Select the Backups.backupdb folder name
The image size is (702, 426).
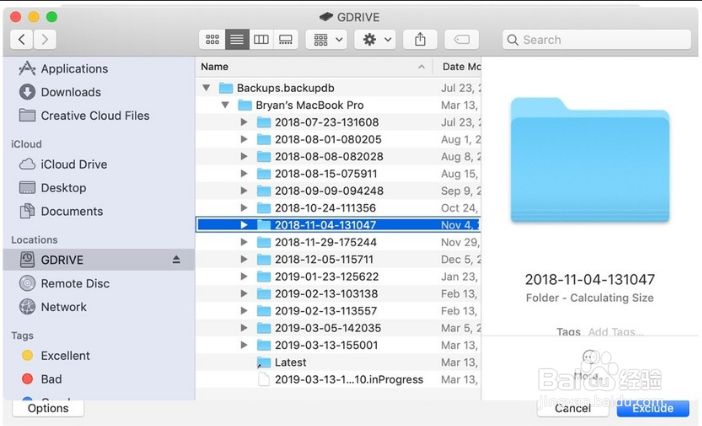(x=286, y=88)
